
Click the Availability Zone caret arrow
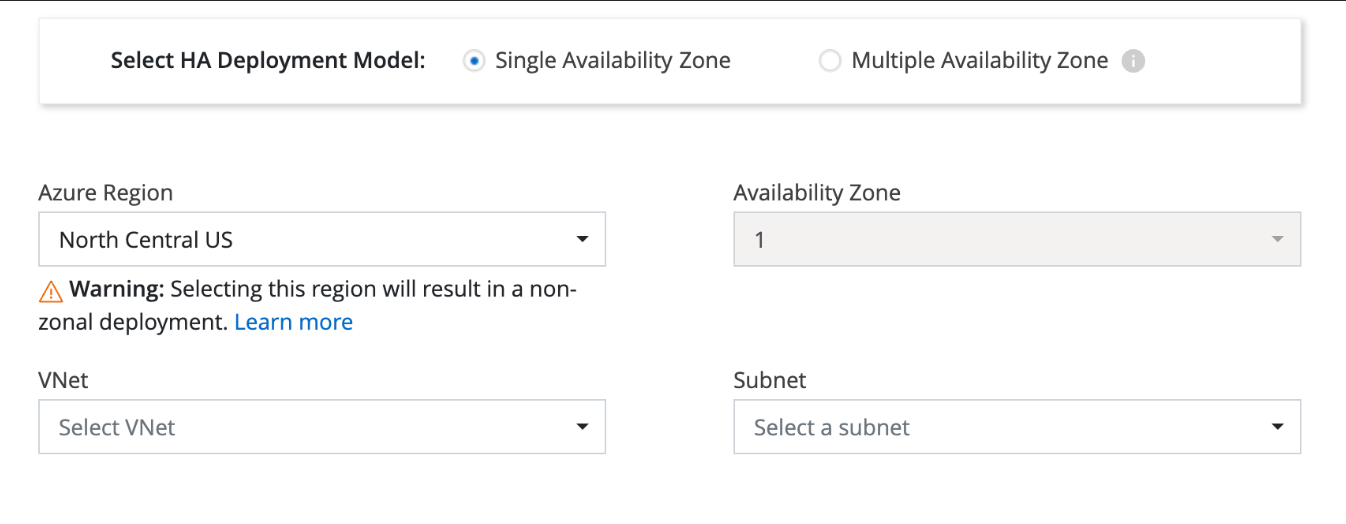1276,240
